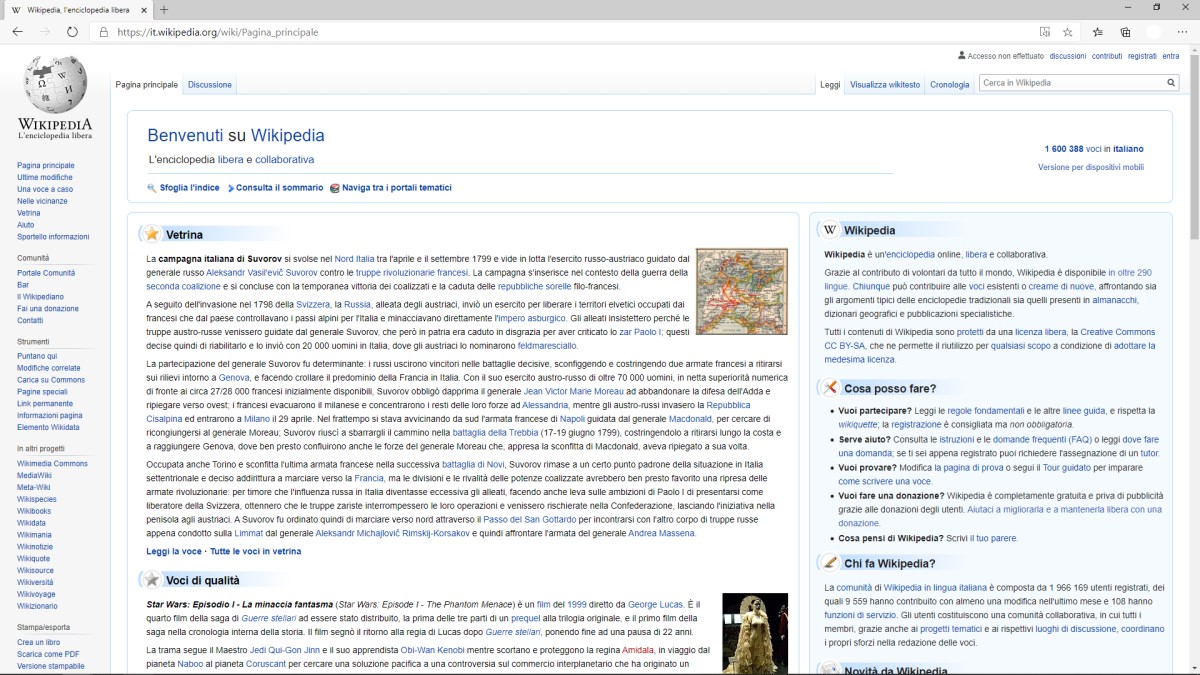Click Crea un libro in the sidebar
Viewport: 1200px width, 675px height.
(x=38, y=642)
